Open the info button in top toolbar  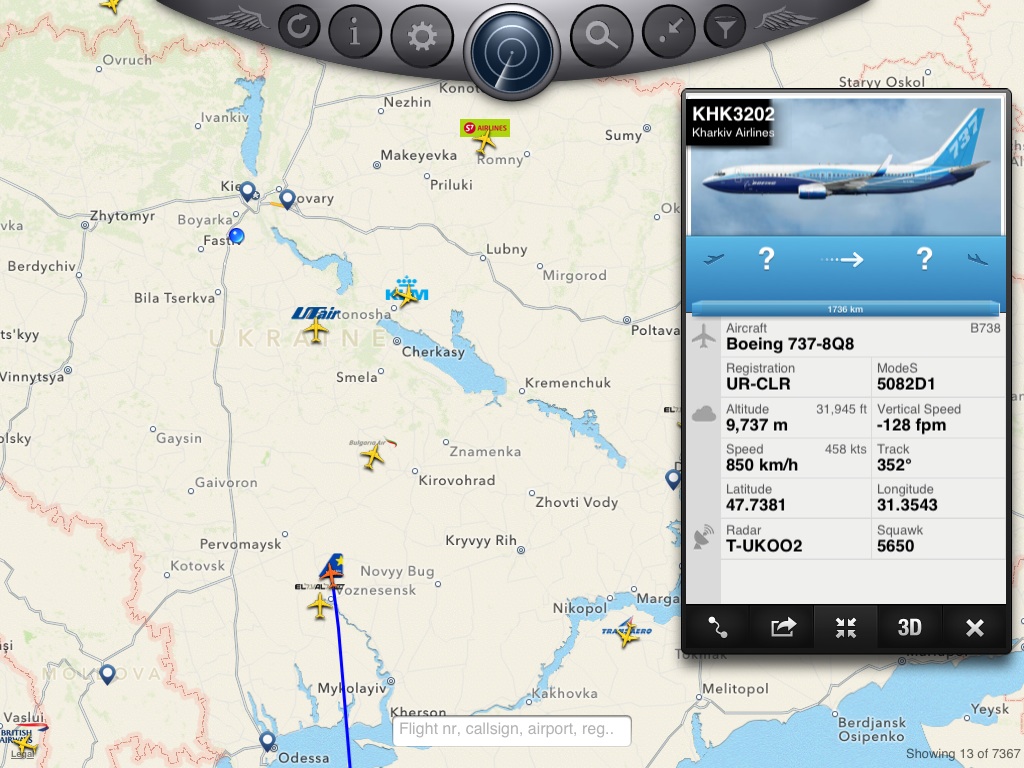tap(355, 31)
